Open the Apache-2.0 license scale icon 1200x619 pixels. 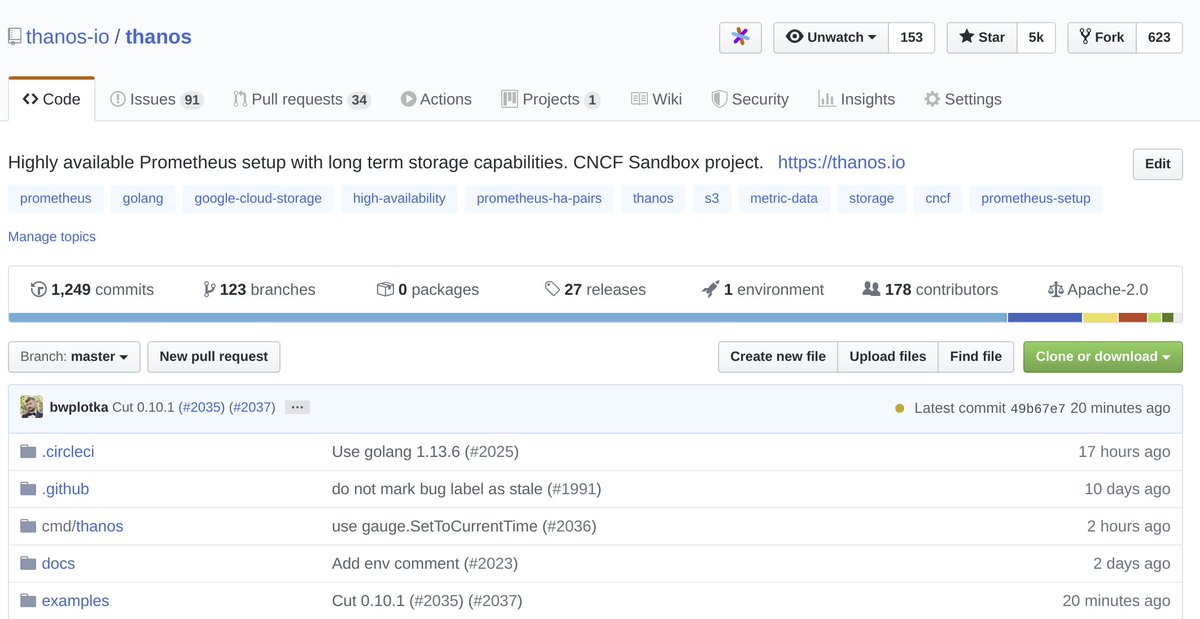1056,289
